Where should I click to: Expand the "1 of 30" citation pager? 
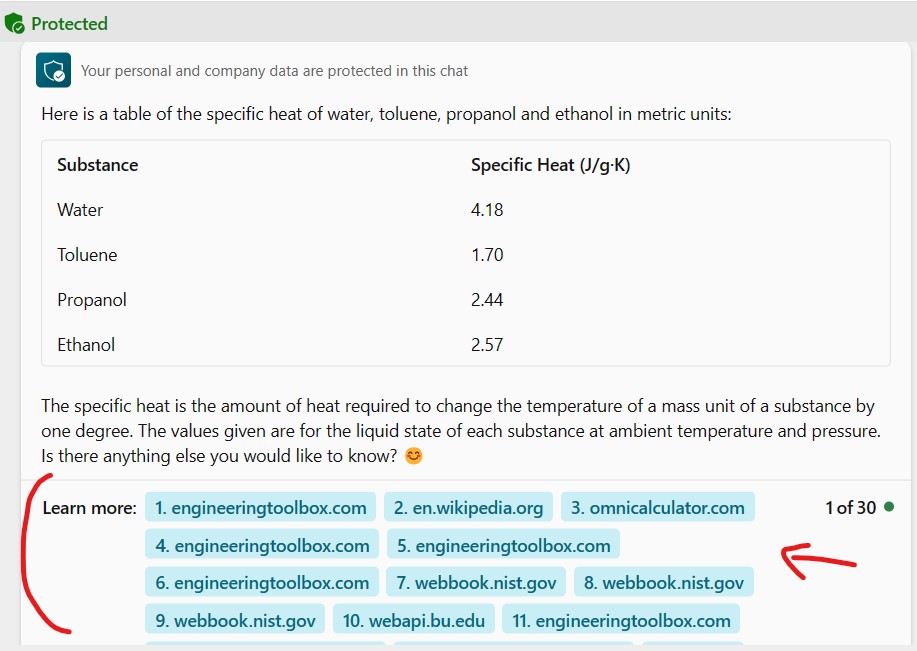point(850,507)
